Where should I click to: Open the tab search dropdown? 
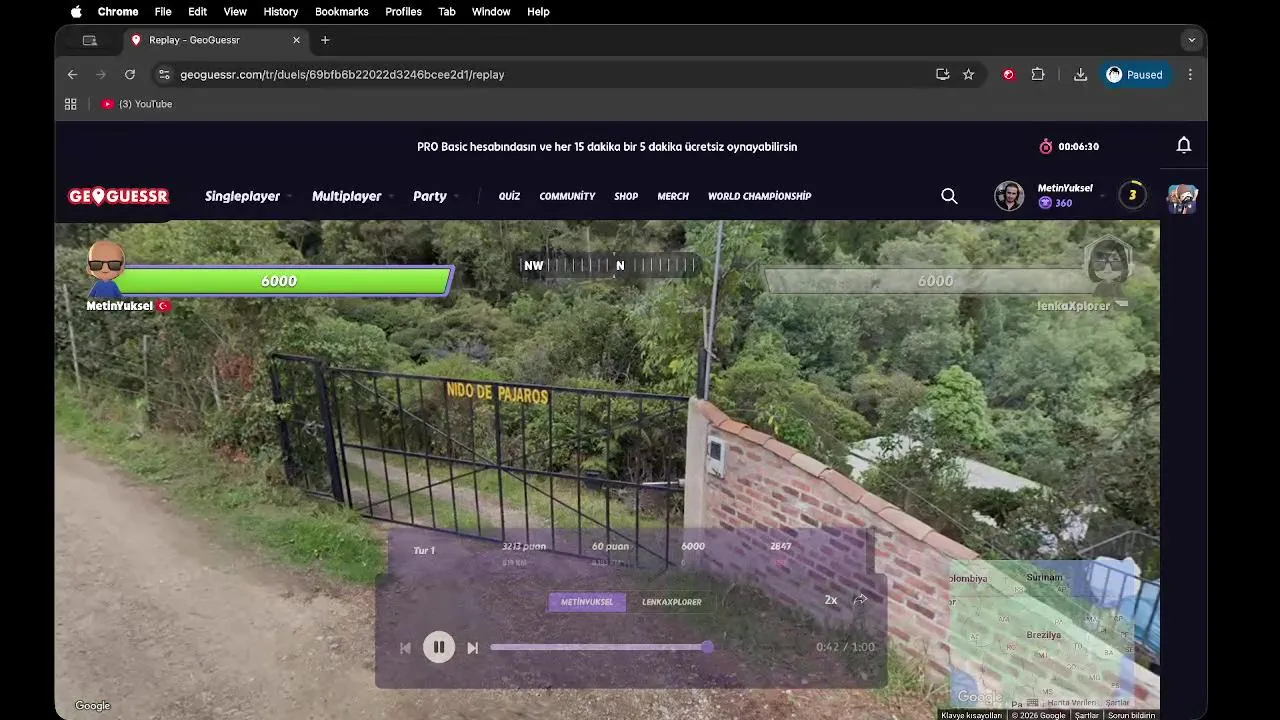[x=1191, y=40]
